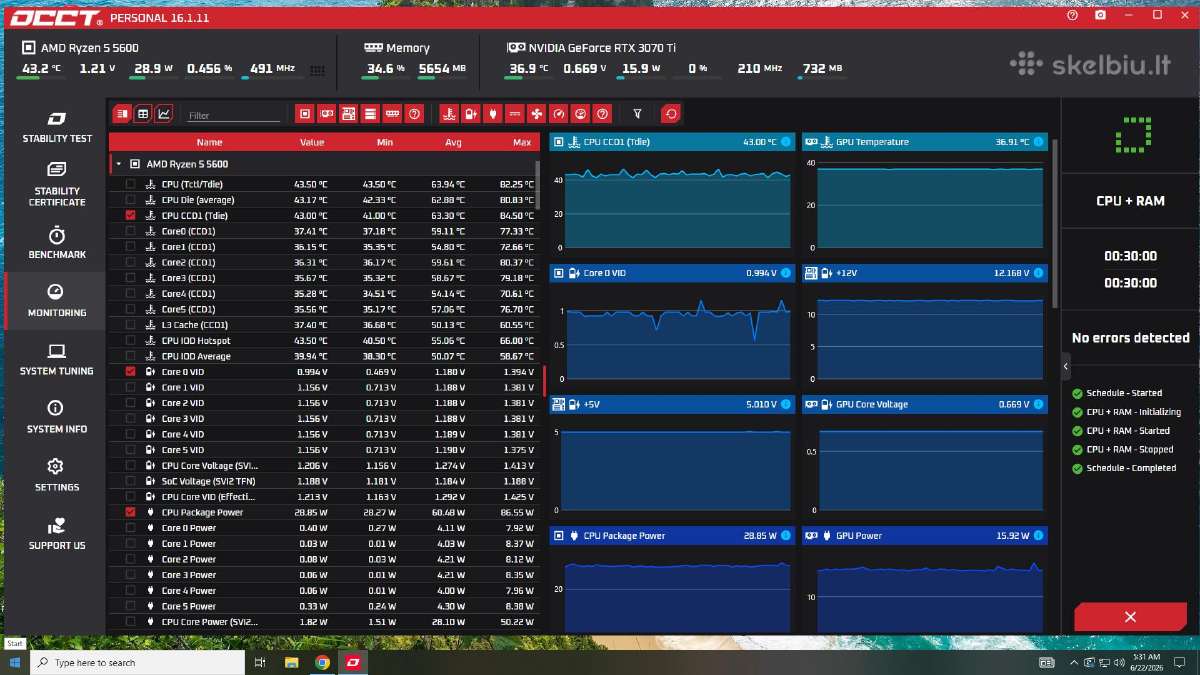Toggle the motherboard hardware filter icon
Viewport: 1200px width, 675px height.
pyautogui.click(x=349, y=114)
